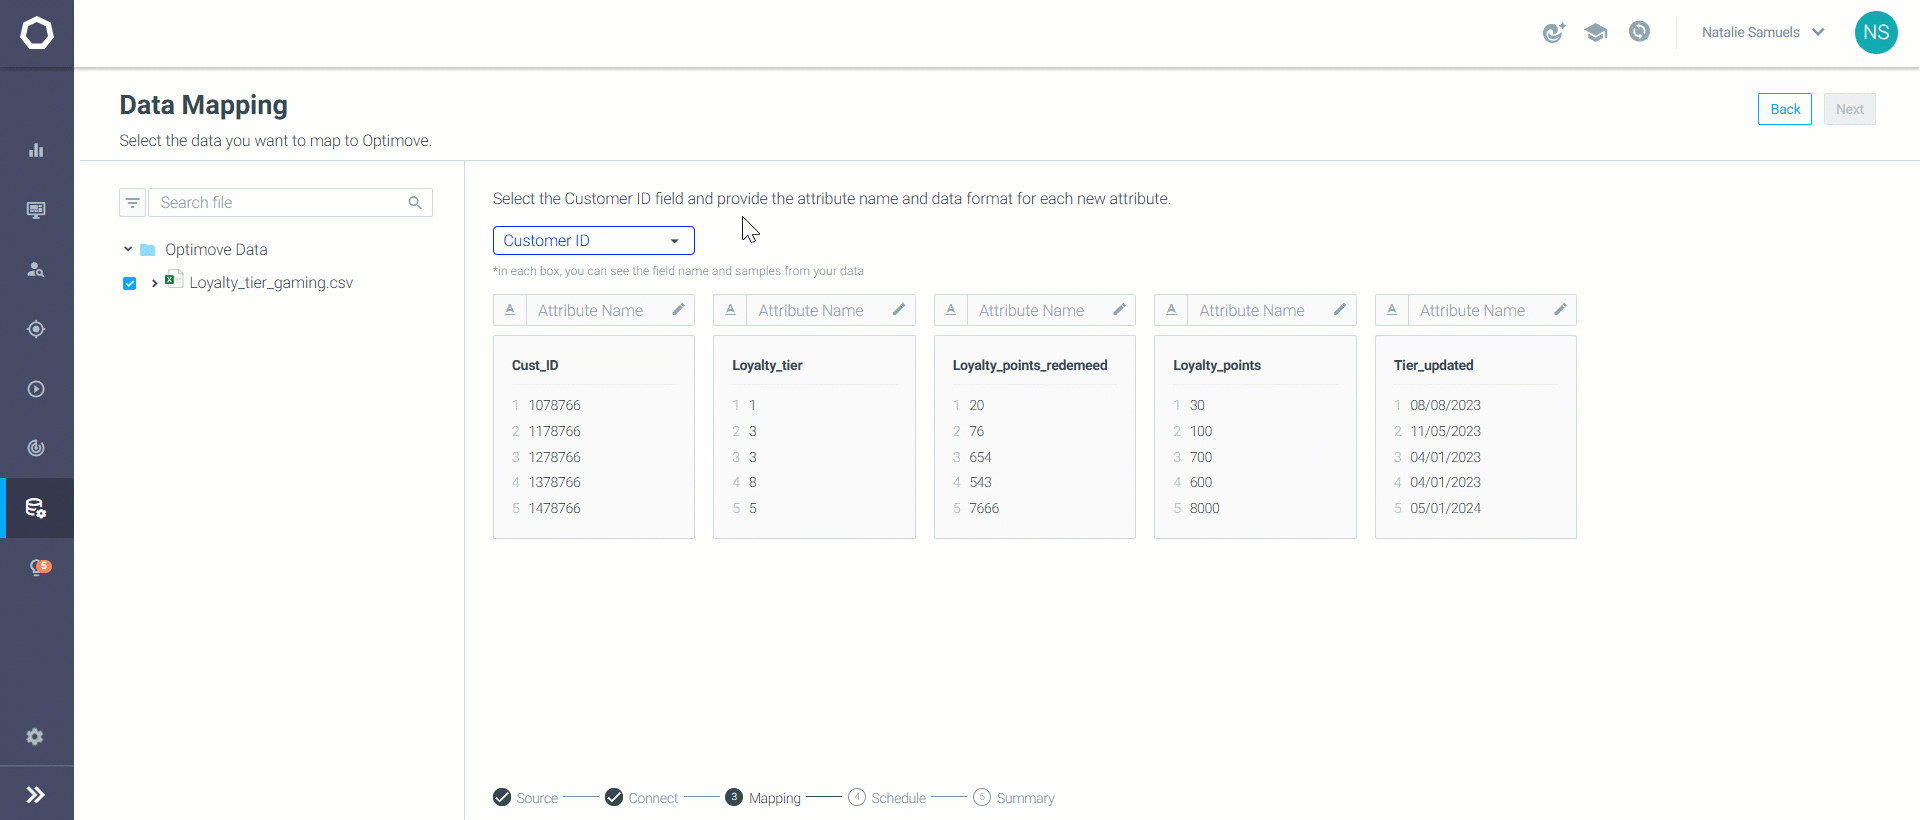The image size is (1920, 820).
Task: Open the lightbulb notifications sidebar icon
Action: click(x=38, y=567)
